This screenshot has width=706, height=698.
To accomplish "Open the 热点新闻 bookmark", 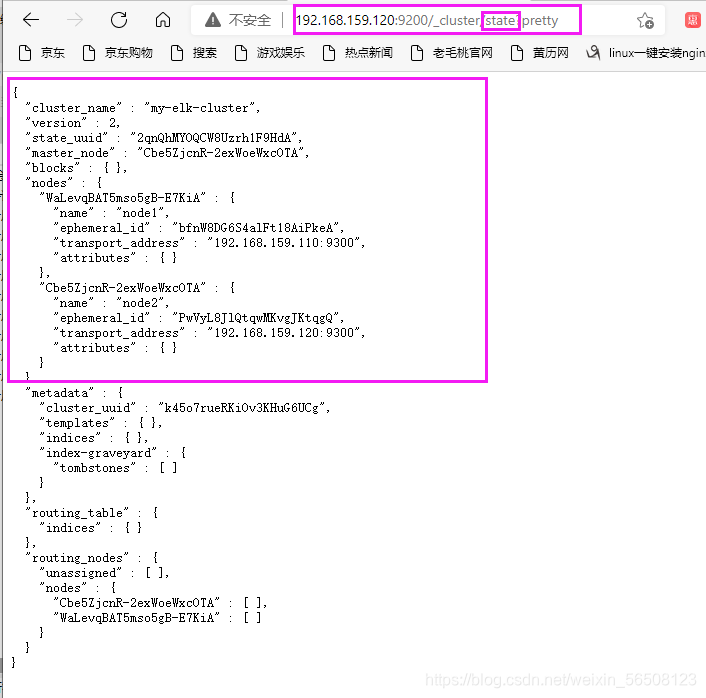I will 358,53.
